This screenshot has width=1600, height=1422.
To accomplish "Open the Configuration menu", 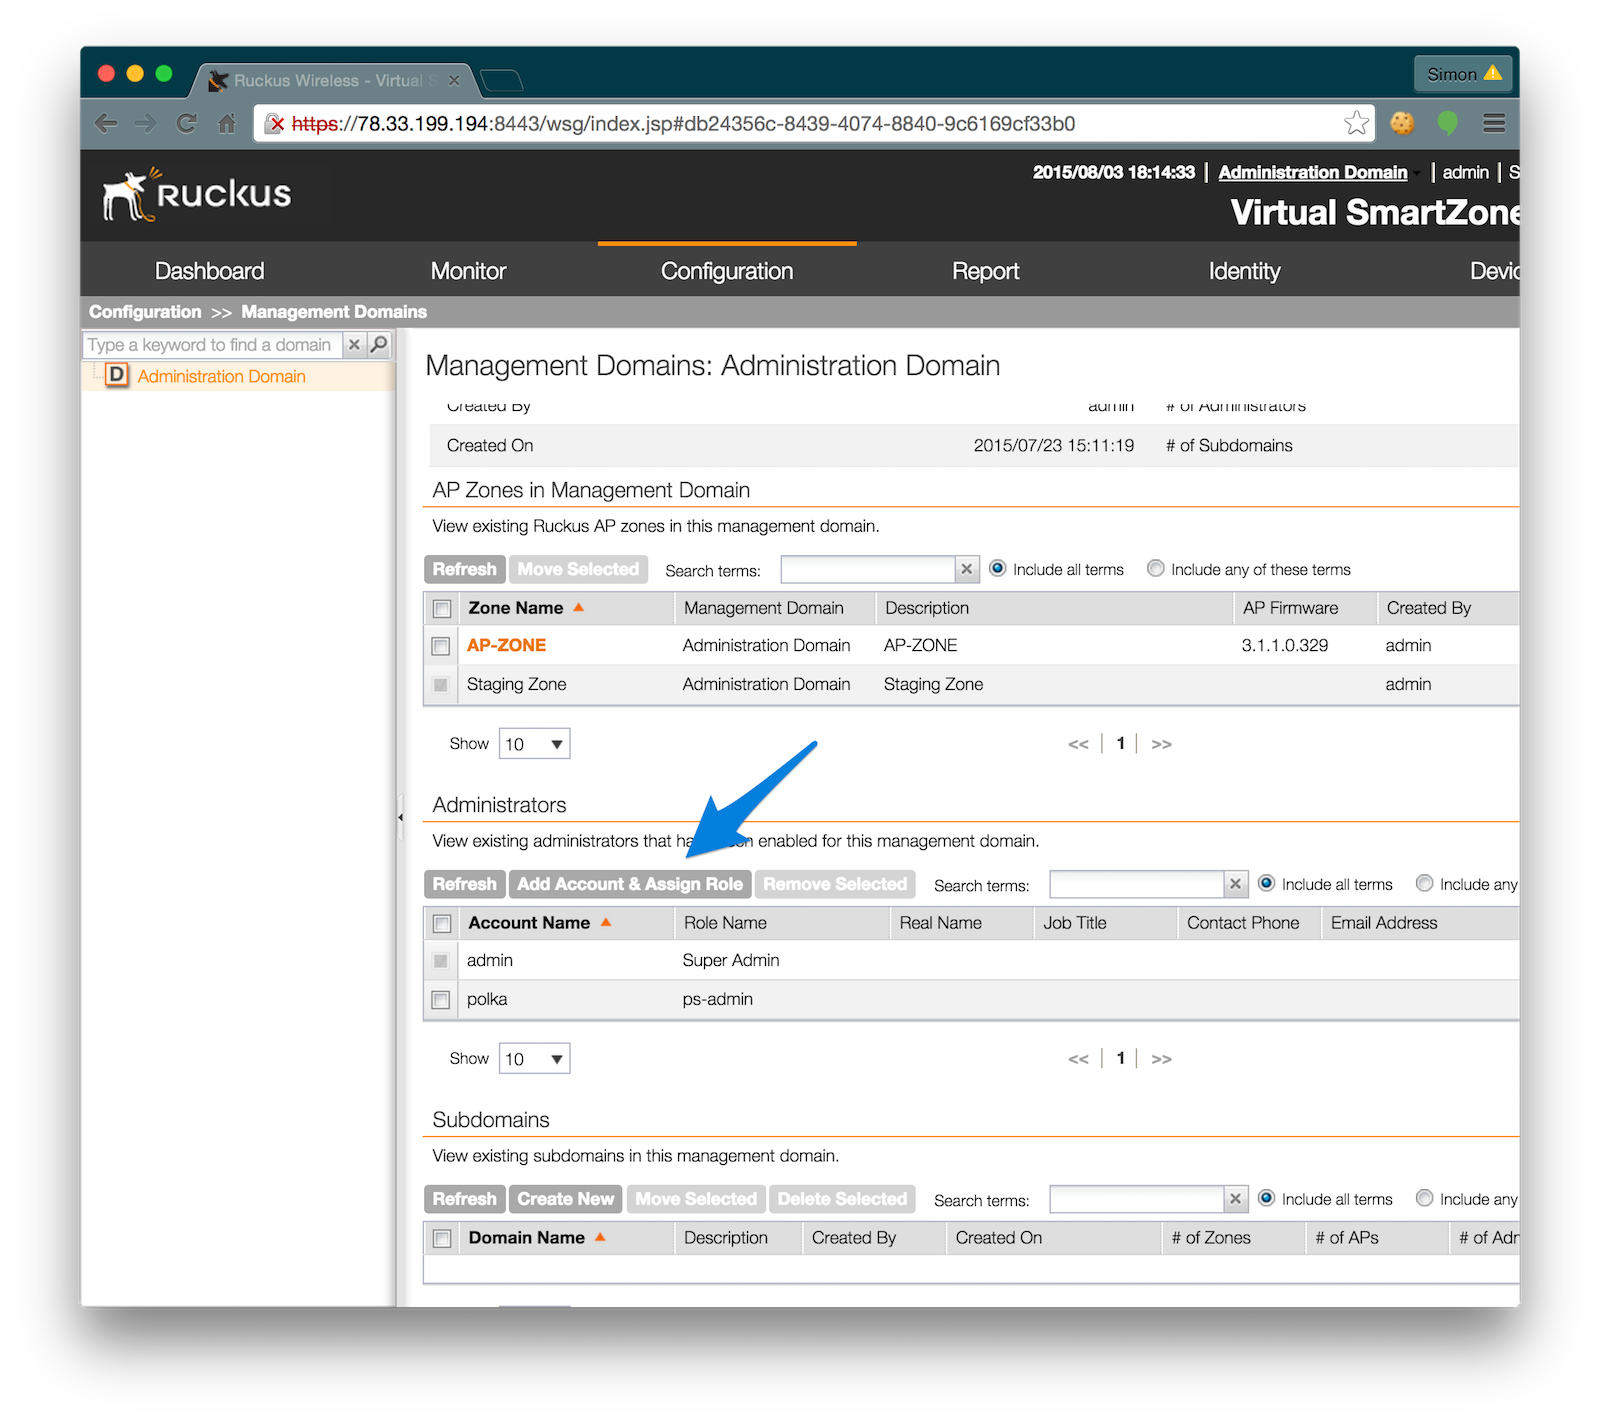I will tap(727, 271).
